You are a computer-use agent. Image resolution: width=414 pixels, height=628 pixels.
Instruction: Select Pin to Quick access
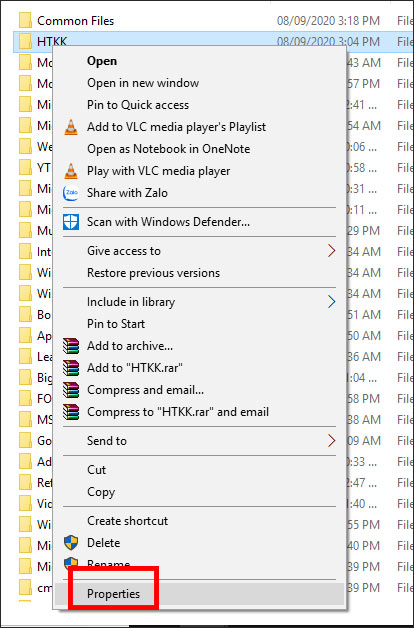tap(138, 105)
